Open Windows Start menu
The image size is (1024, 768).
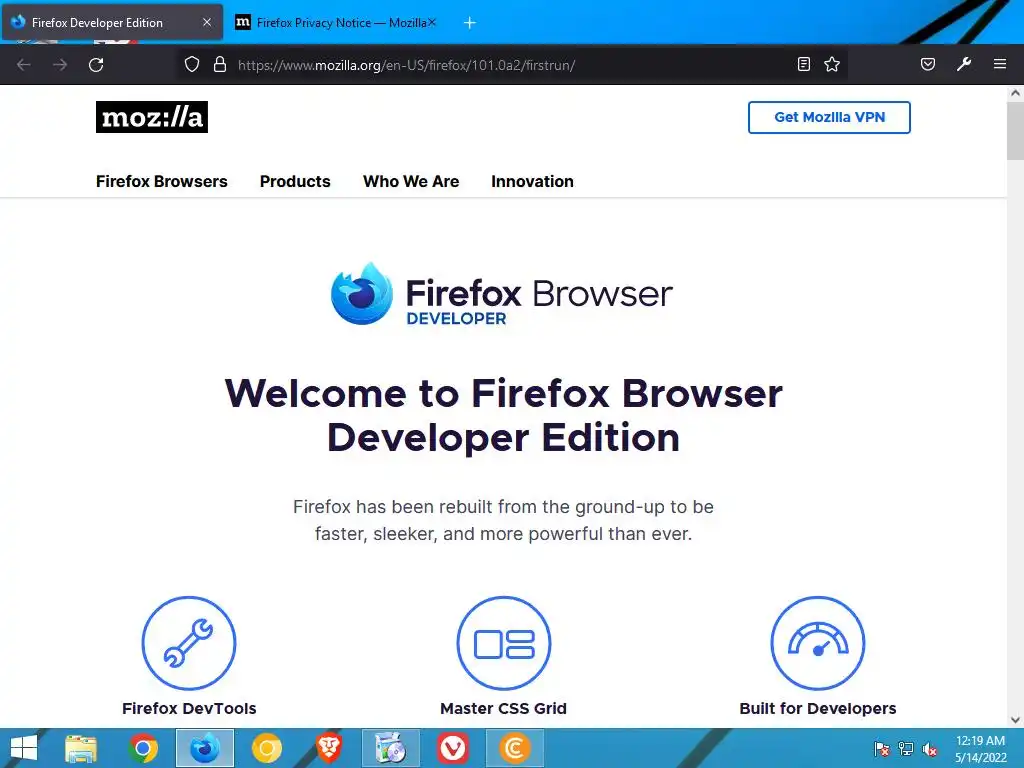click(x=24, y=748)
